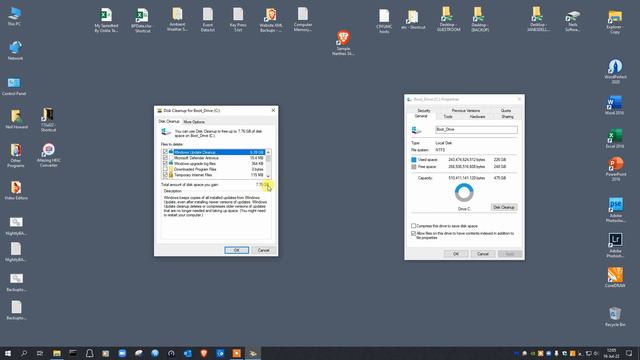Launch PowerPoint 2016 from the desktop
This screenshot has height=360, width=640.
click(616, 169)
